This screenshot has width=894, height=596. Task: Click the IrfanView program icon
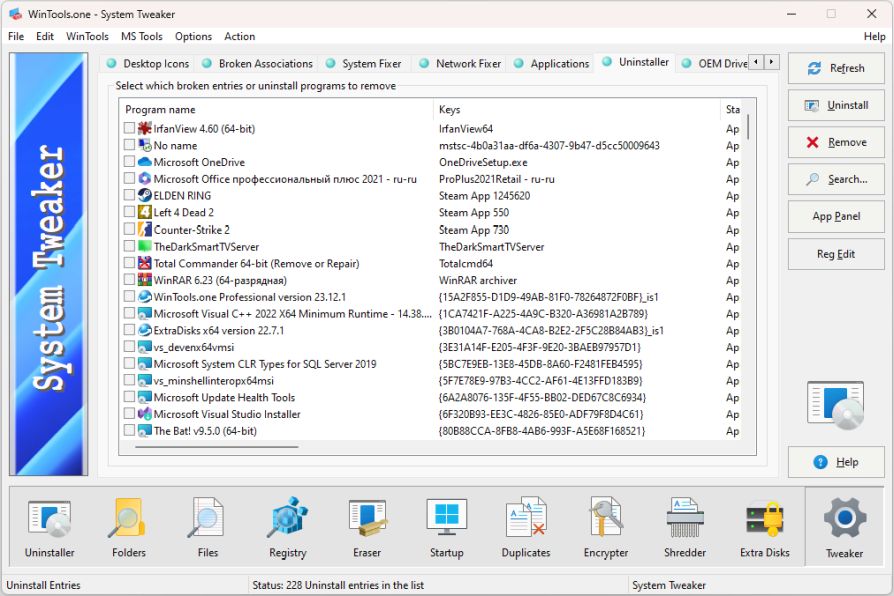coord(145,128)
